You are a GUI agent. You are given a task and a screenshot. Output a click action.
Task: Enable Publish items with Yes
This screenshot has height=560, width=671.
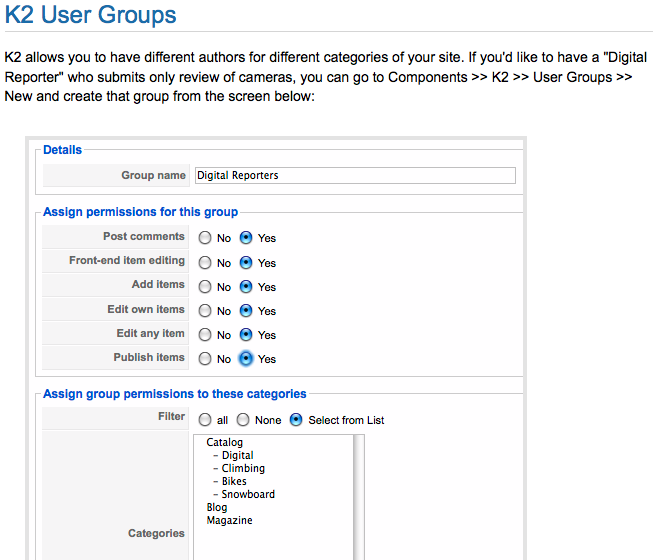(x=246, y=359)
